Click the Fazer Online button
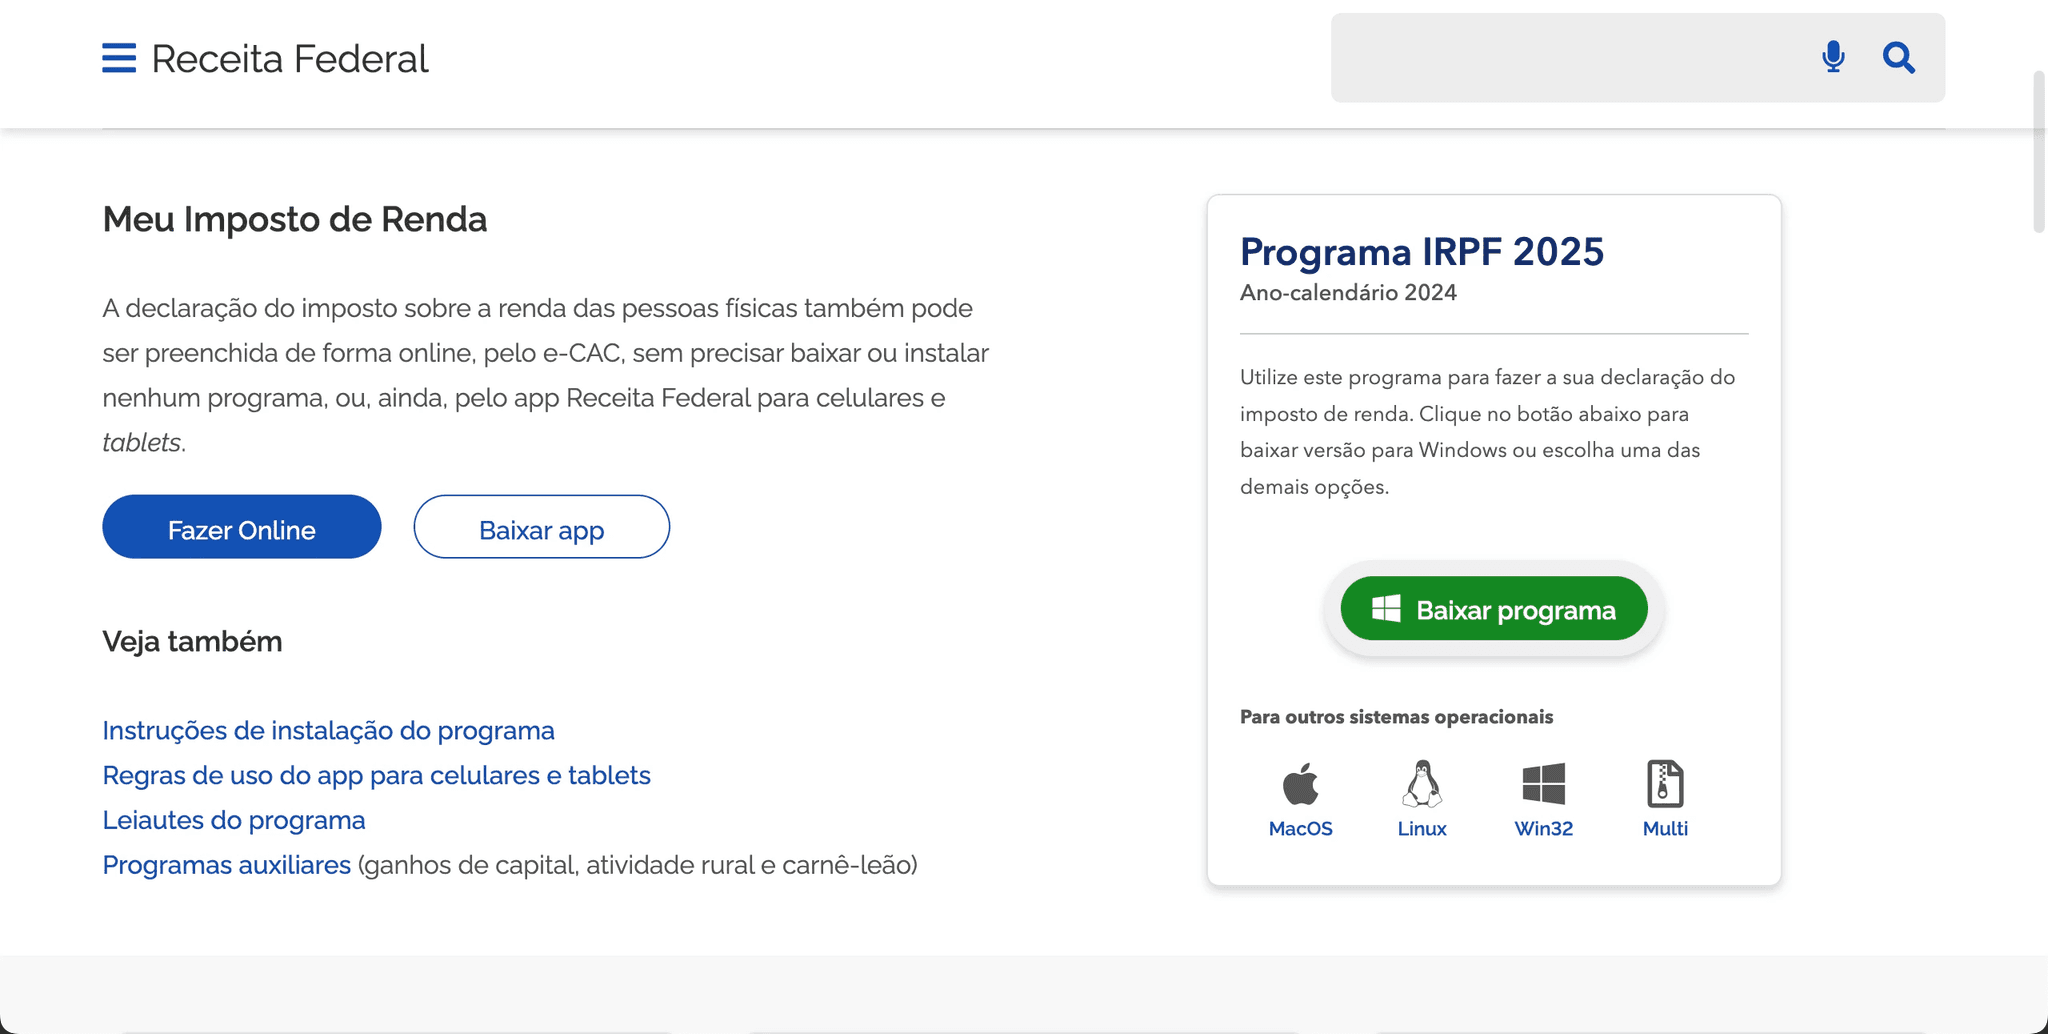 point(241,527)
